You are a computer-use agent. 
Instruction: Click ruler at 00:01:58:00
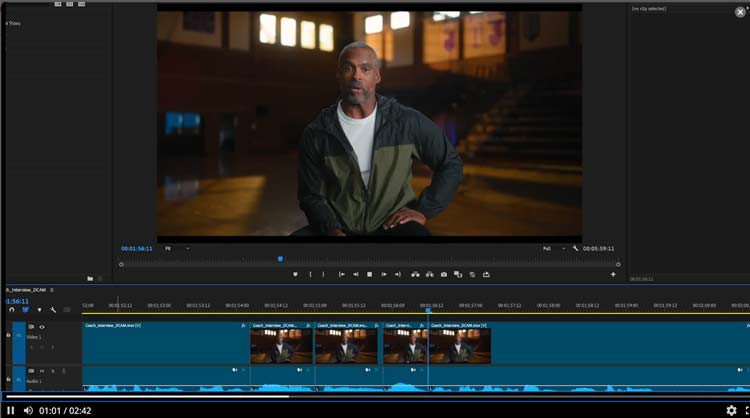click(x=548, y=305)
